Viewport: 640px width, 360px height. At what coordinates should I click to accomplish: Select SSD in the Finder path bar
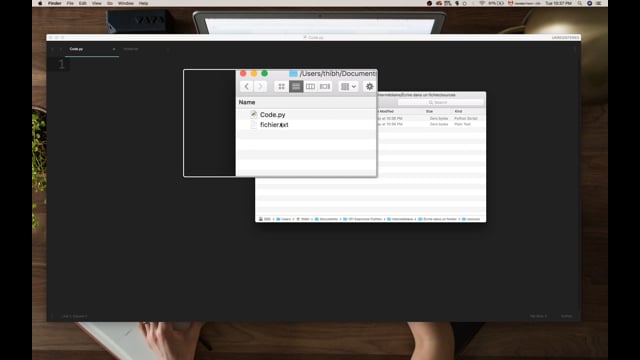(265, 219)
